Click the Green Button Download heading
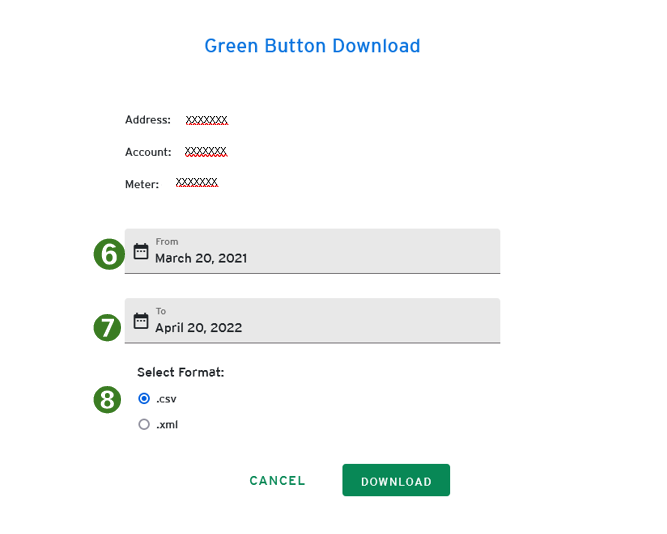Screen dimensions: 667x534 click(312, 46)
